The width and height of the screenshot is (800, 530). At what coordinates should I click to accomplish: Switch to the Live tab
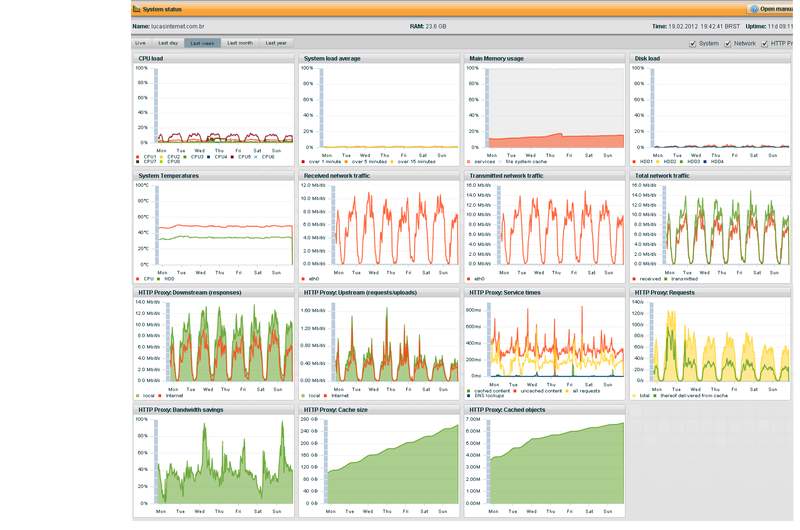[141, 43]
